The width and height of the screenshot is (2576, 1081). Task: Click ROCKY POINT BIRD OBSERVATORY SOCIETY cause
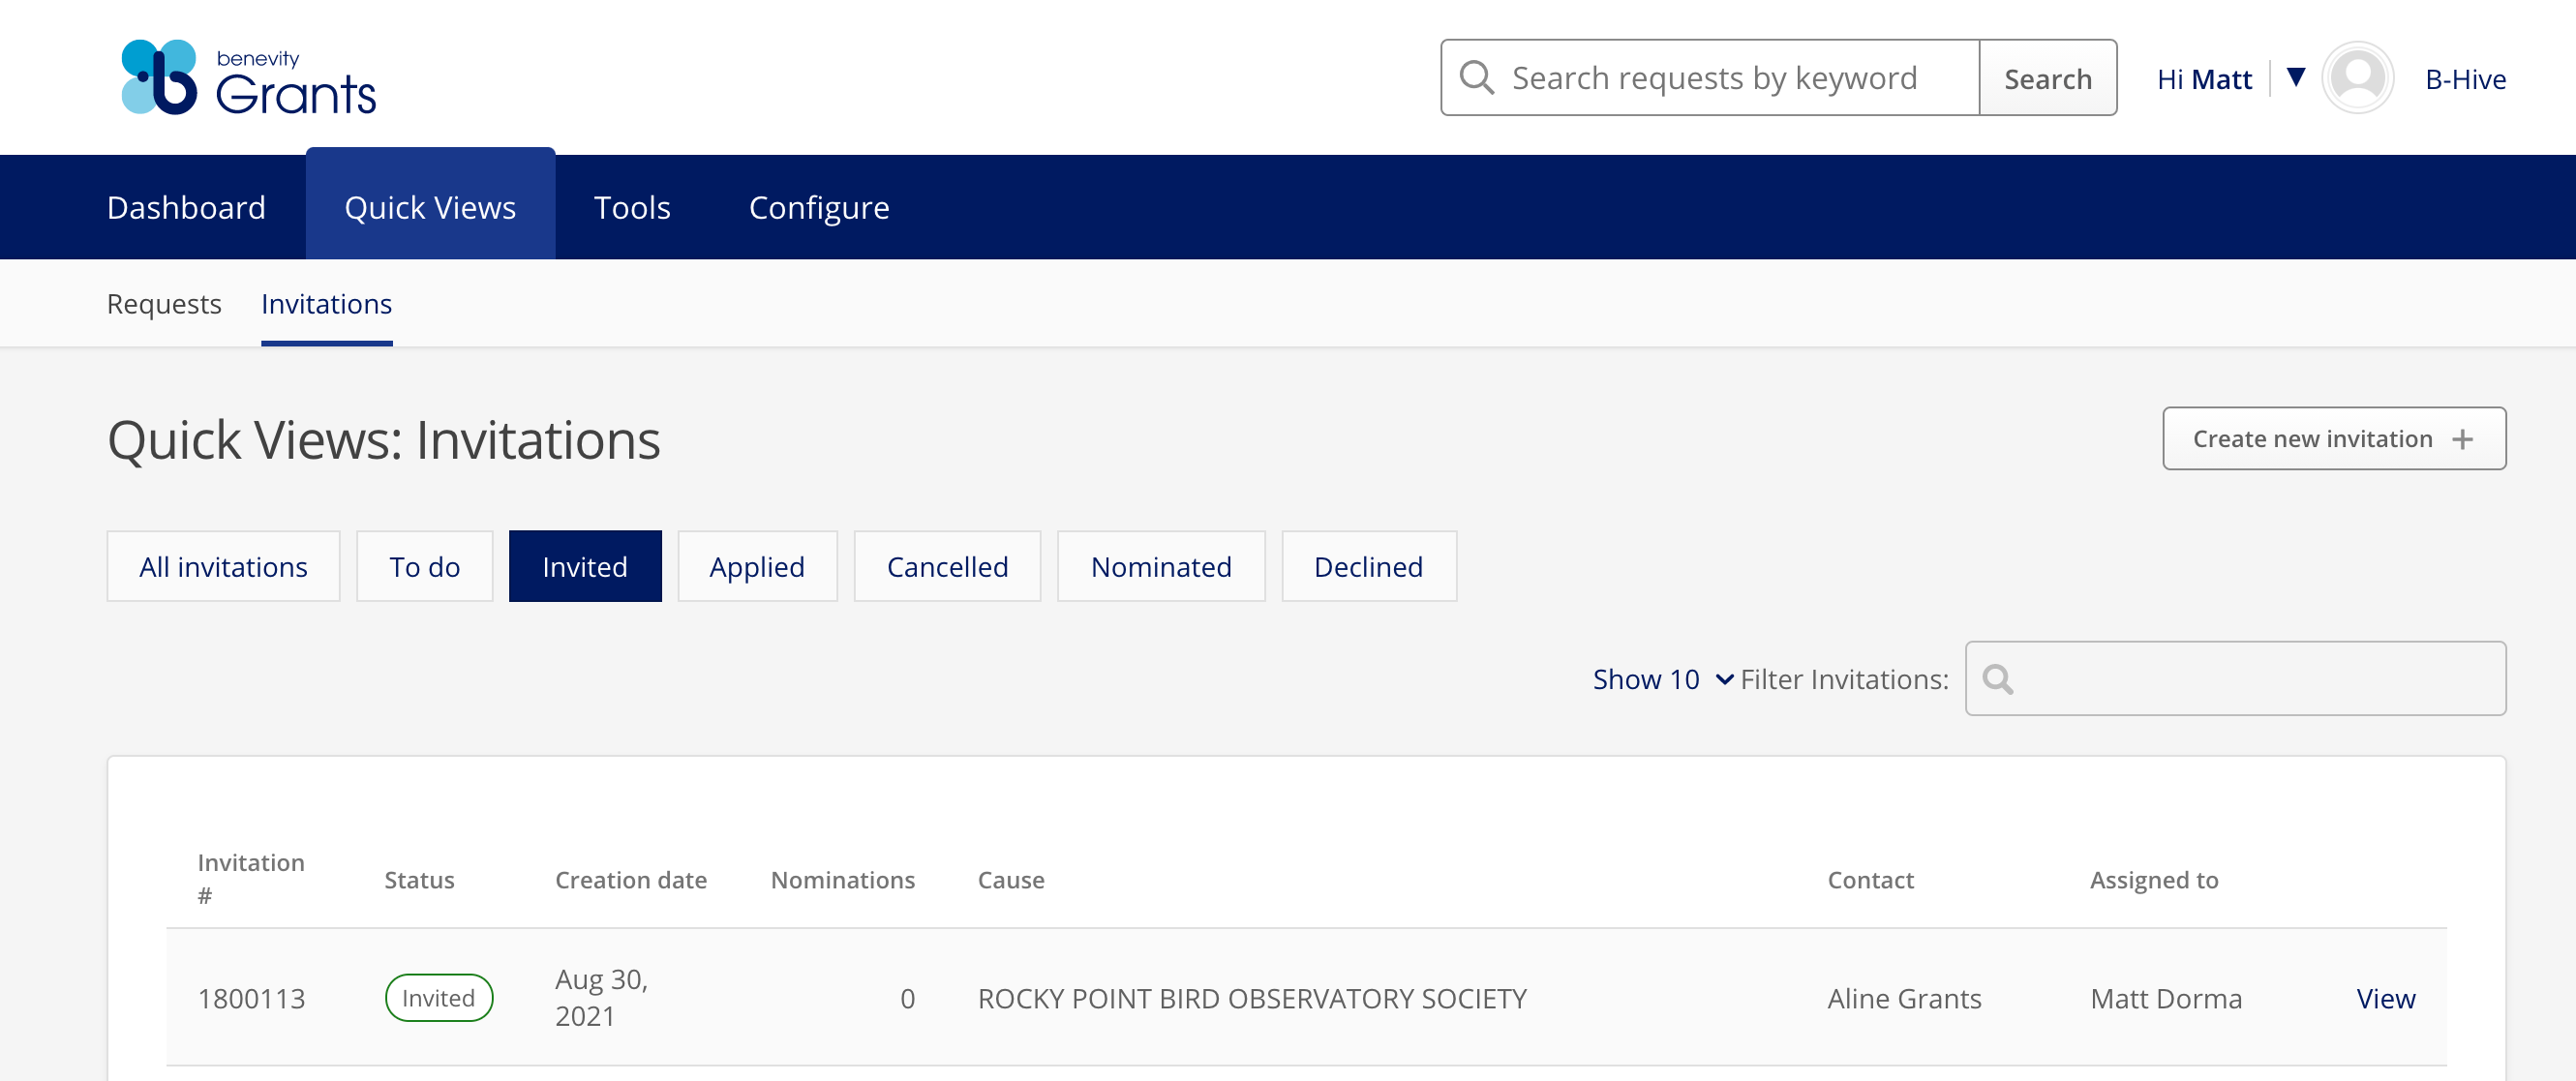click(1252, 998)
